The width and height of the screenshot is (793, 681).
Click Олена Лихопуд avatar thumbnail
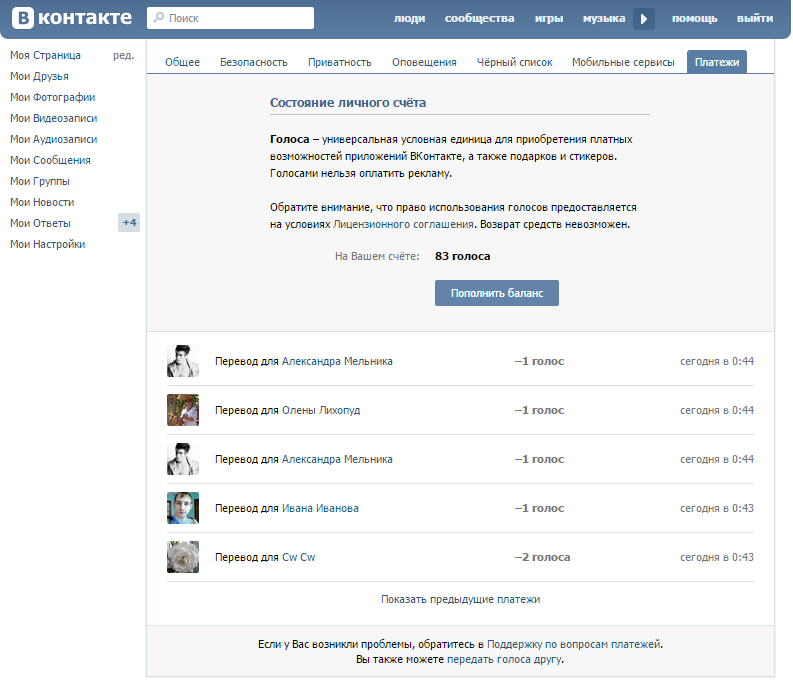pyautogui.click(x=183, y=410)
